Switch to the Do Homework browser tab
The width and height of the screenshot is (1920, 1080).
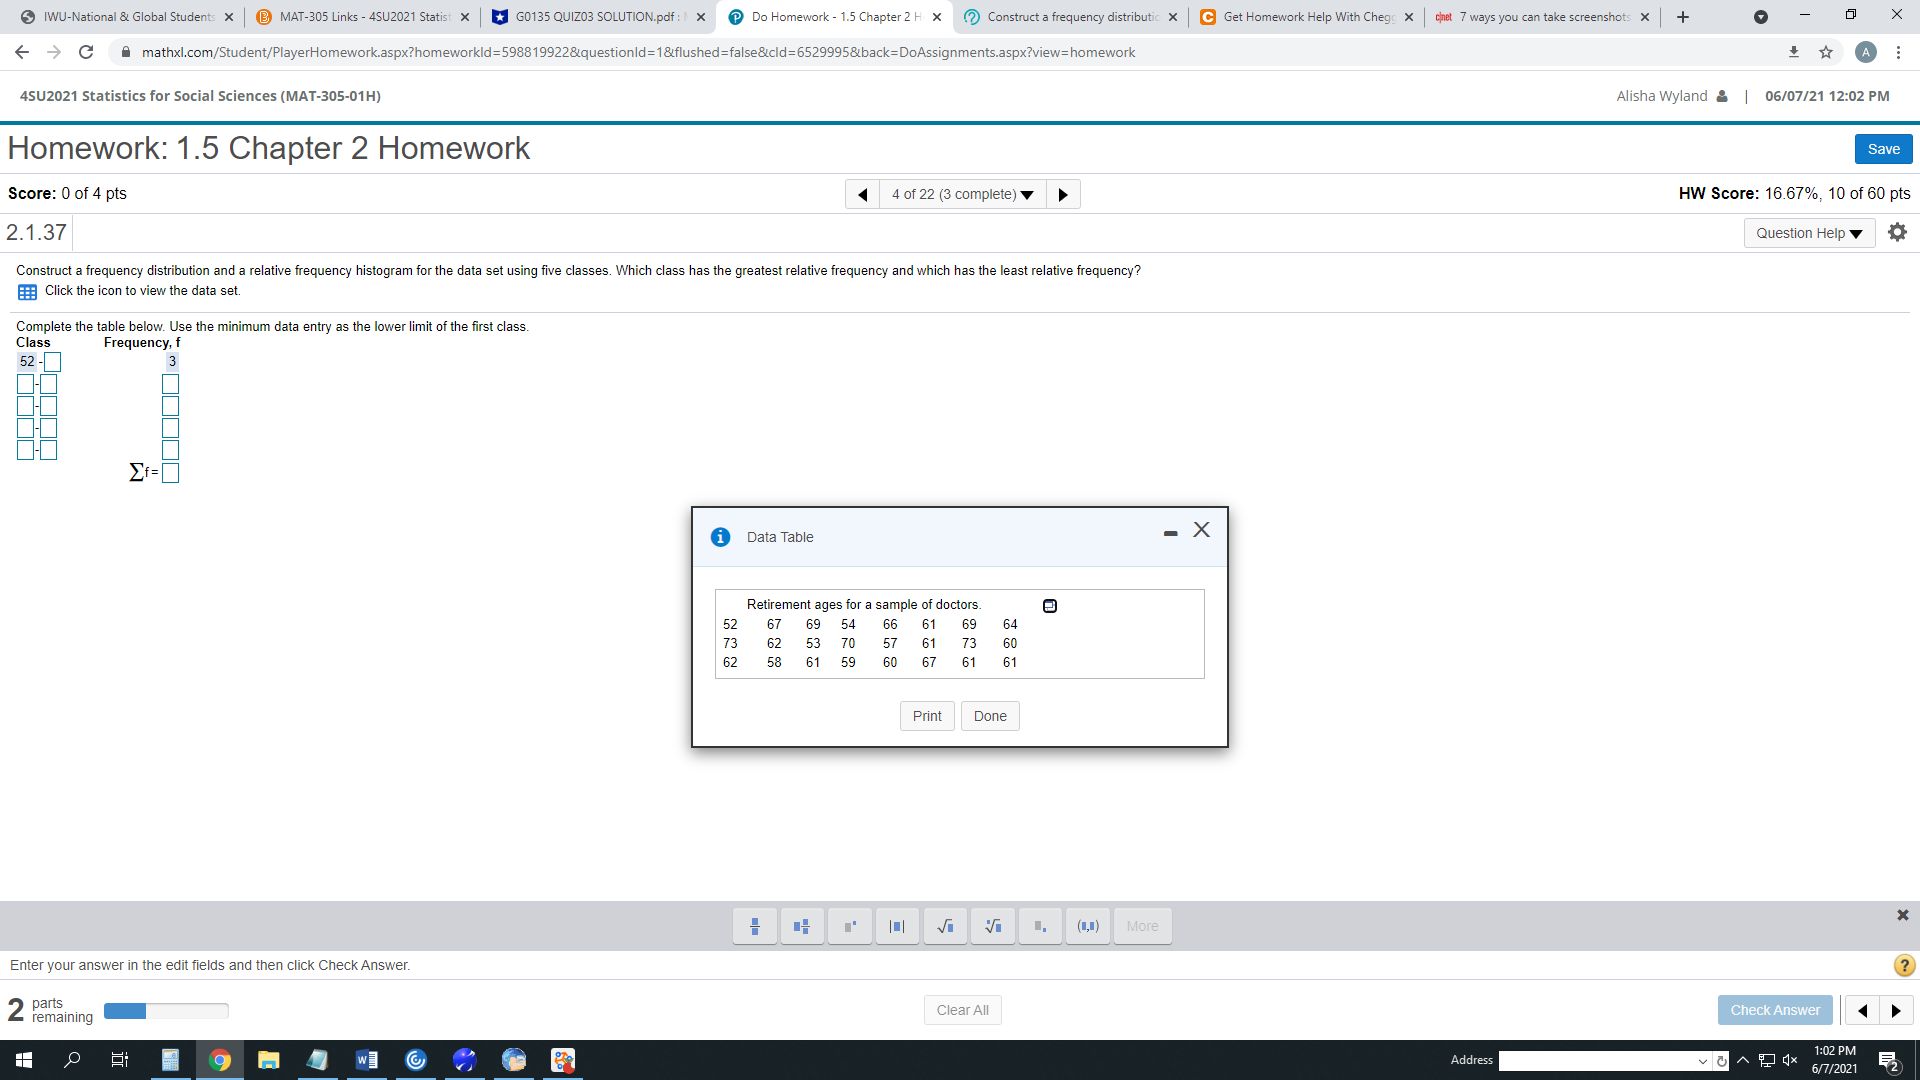[834, 16]
